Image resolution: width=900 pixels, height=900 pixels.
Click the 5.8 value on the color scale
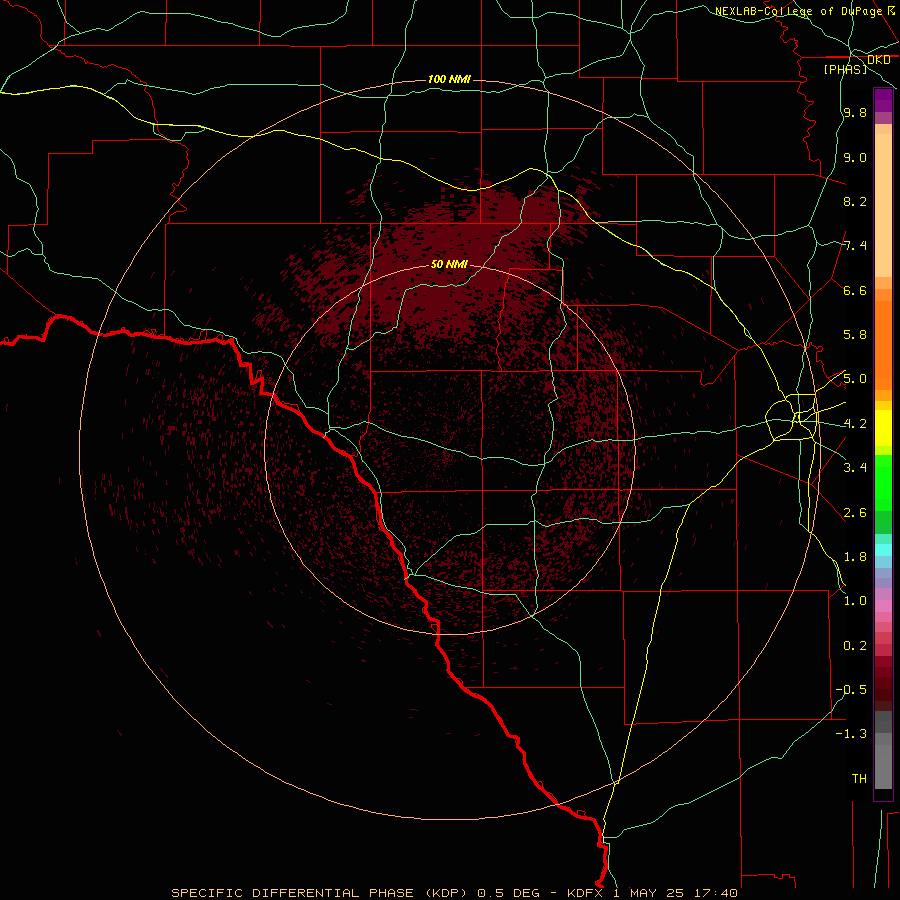click(x=855, y=335)
